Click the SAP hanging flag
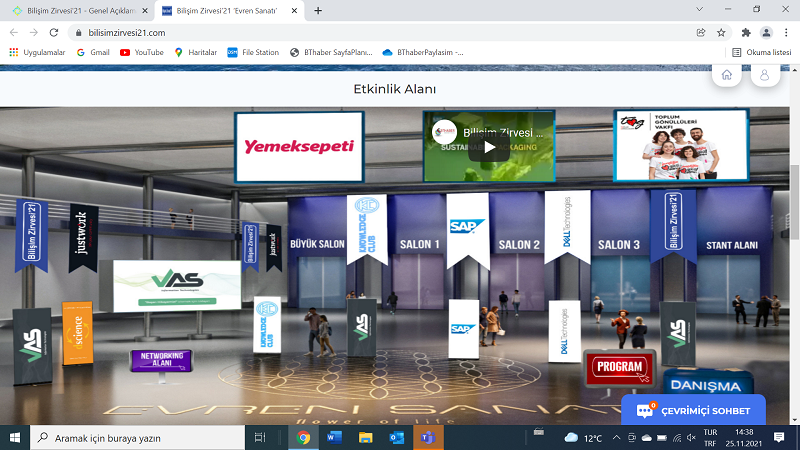800x450 pixels. coord(468,229)
